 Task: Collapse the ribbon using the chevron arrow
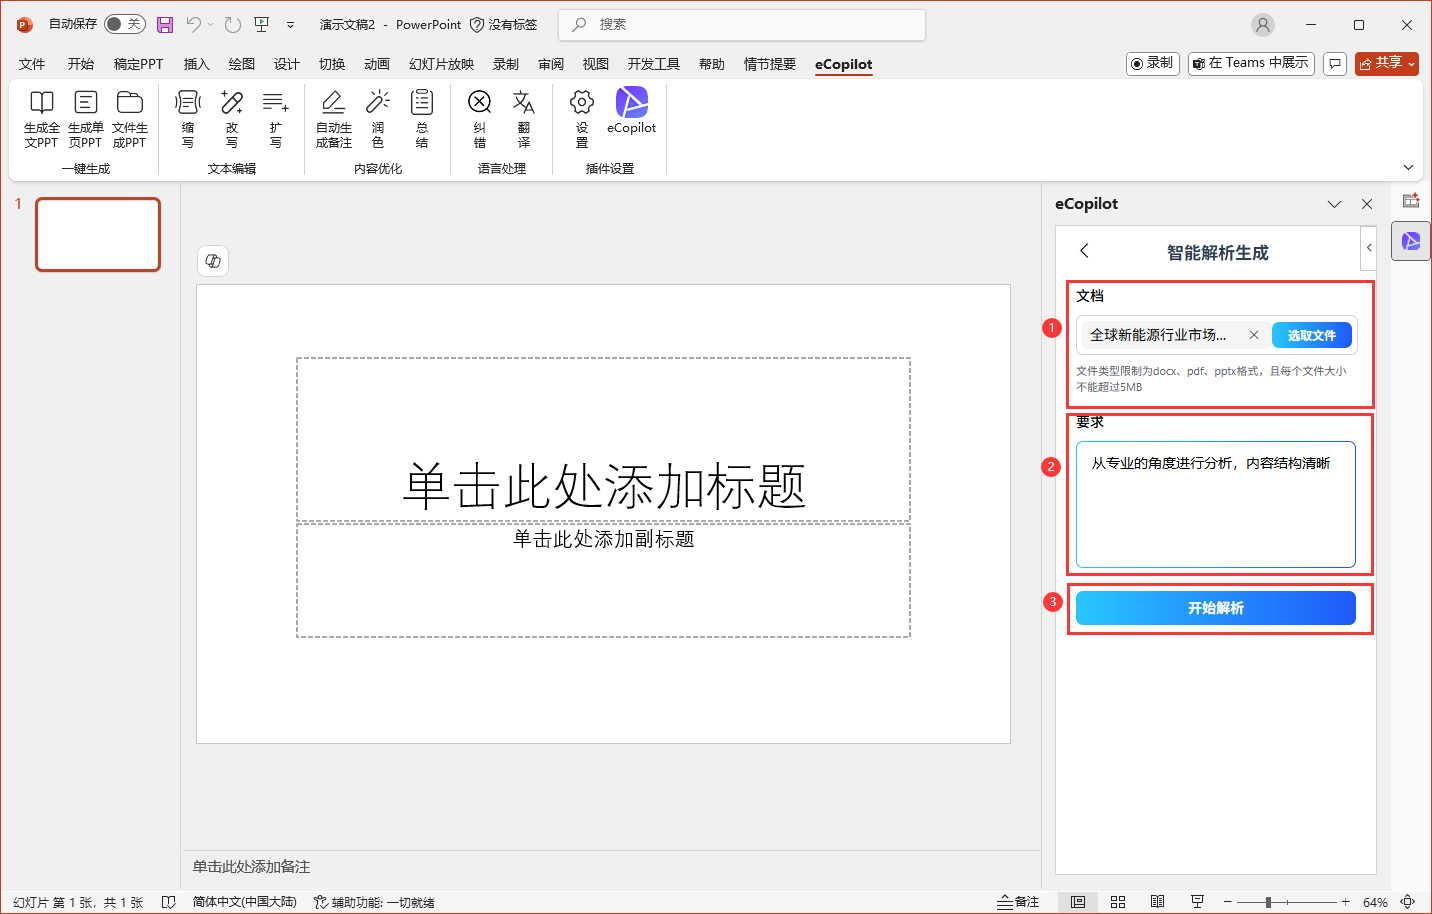[x=1408, y=168]
